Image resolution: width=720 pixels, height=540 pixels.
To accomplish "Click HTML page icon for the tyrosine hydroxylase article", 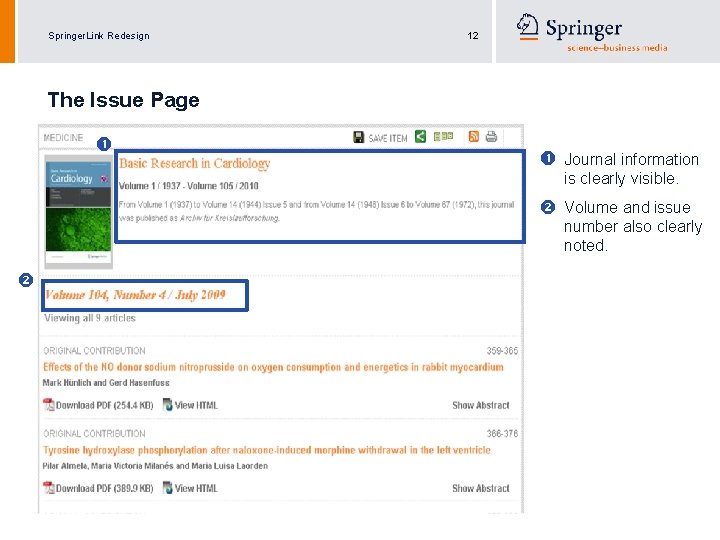I will coord(168,488).
